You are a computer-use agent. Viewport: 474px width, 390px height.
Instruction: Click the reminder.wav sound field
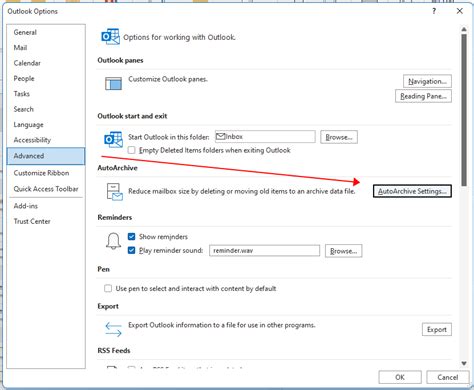265,251
